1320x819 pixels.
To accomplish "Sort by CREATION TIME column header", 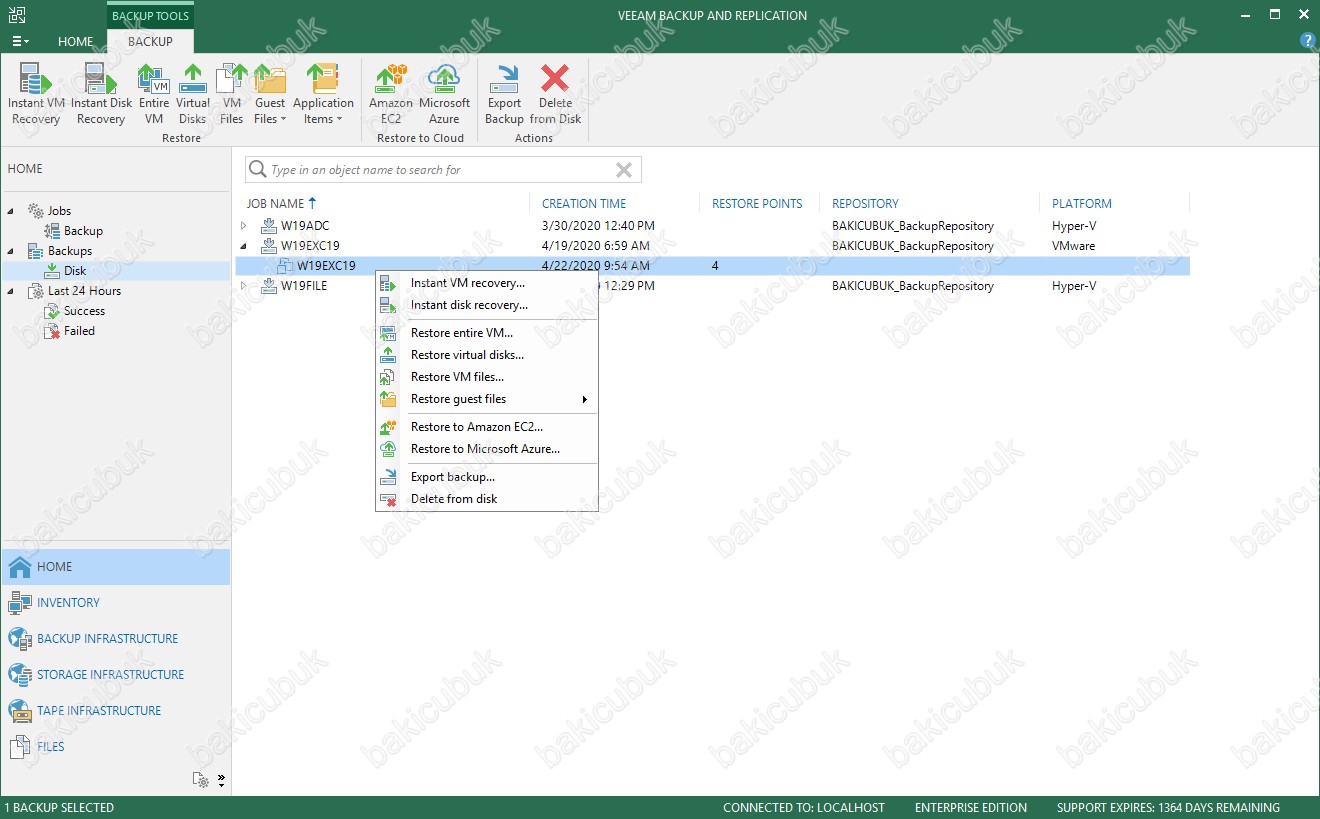I will [x=584, y=203].
